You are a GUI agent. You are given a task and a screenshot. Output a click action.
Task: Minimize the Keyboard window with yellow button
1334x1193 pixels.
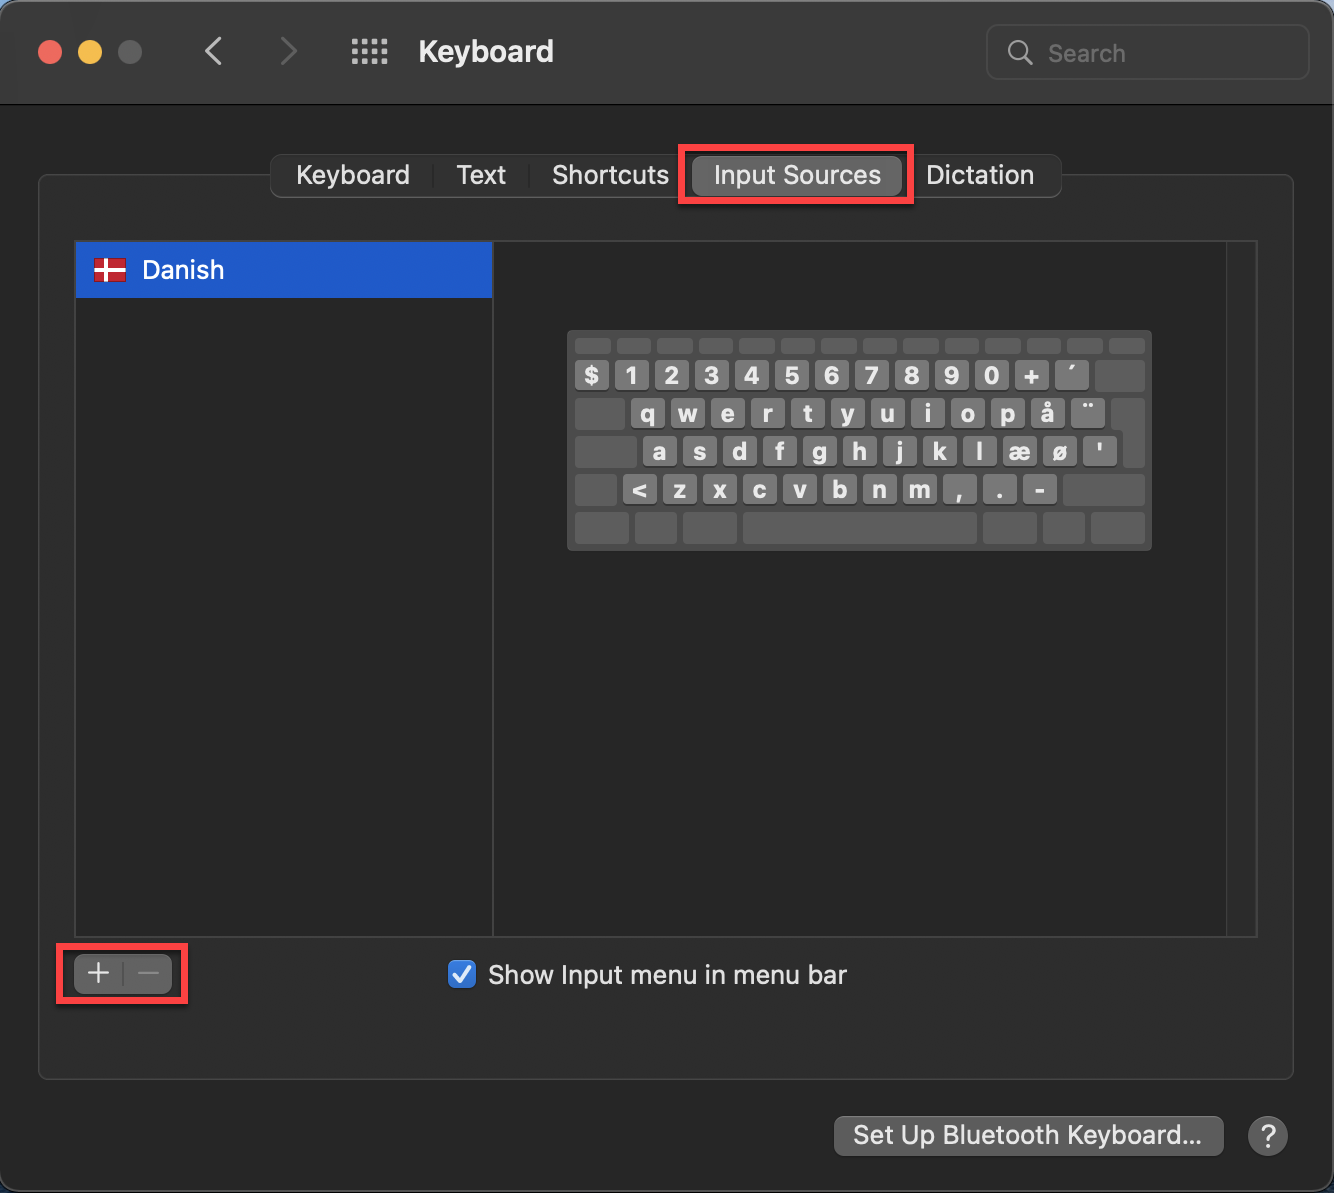tap(90, 52)
